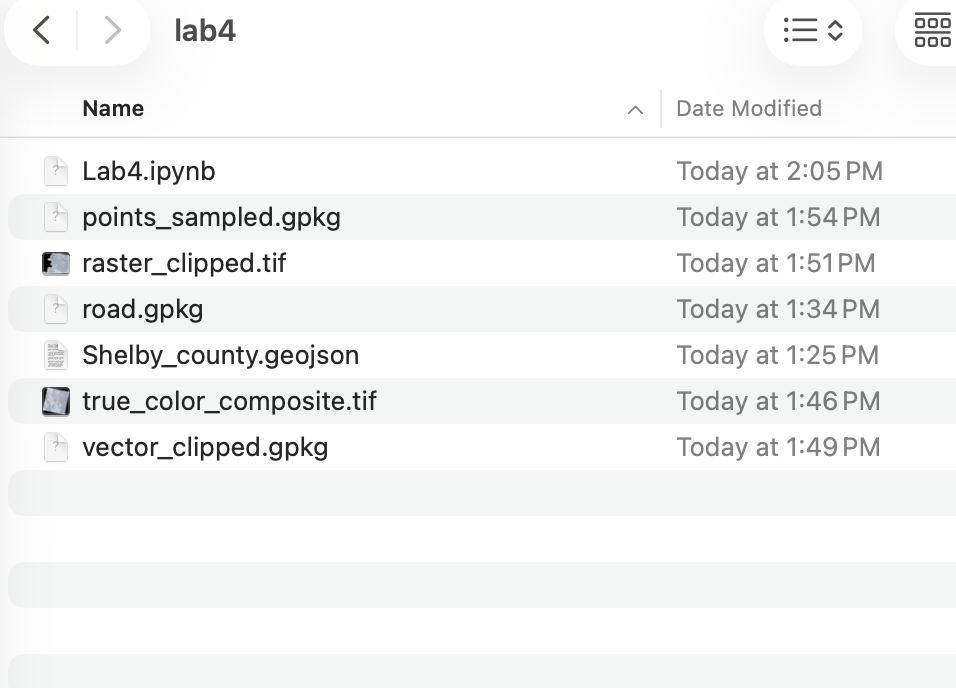Sort files by the Name column
The height and width of the screenshot is (688, 956).
tap(113, 109)
